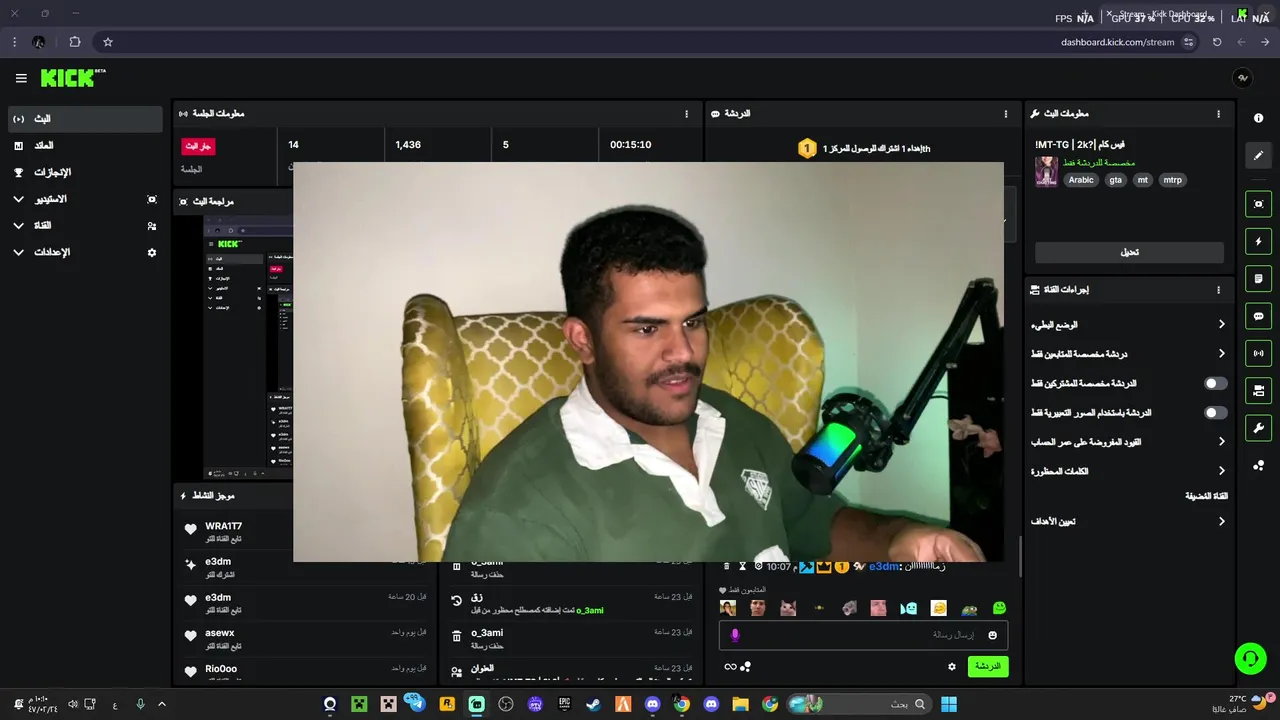Open the emoji picker smiley in chat box

coord(992,635)
